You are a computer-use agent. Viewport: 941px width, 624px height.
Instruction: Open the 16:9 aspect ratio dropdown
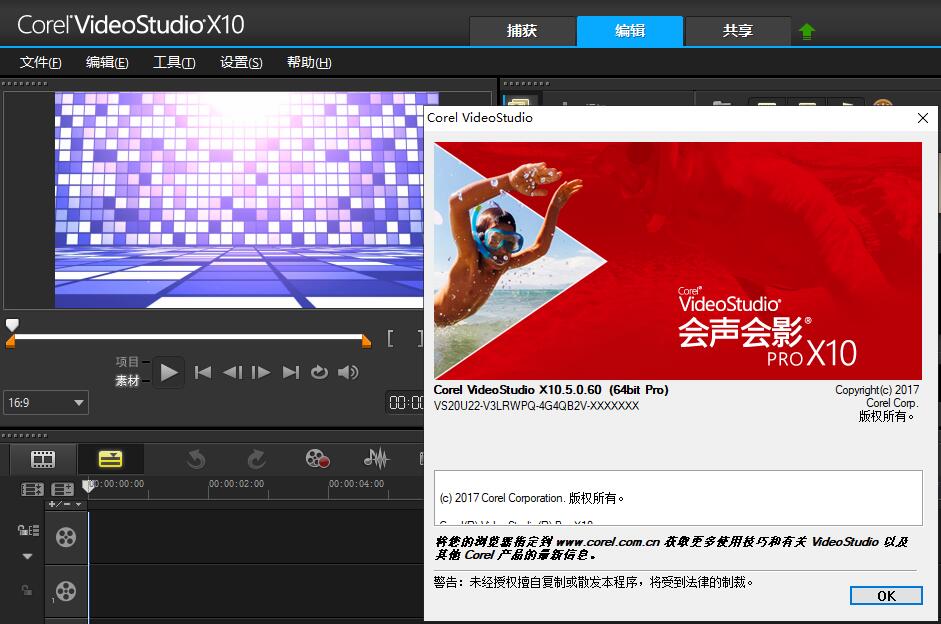coord(46,403)
